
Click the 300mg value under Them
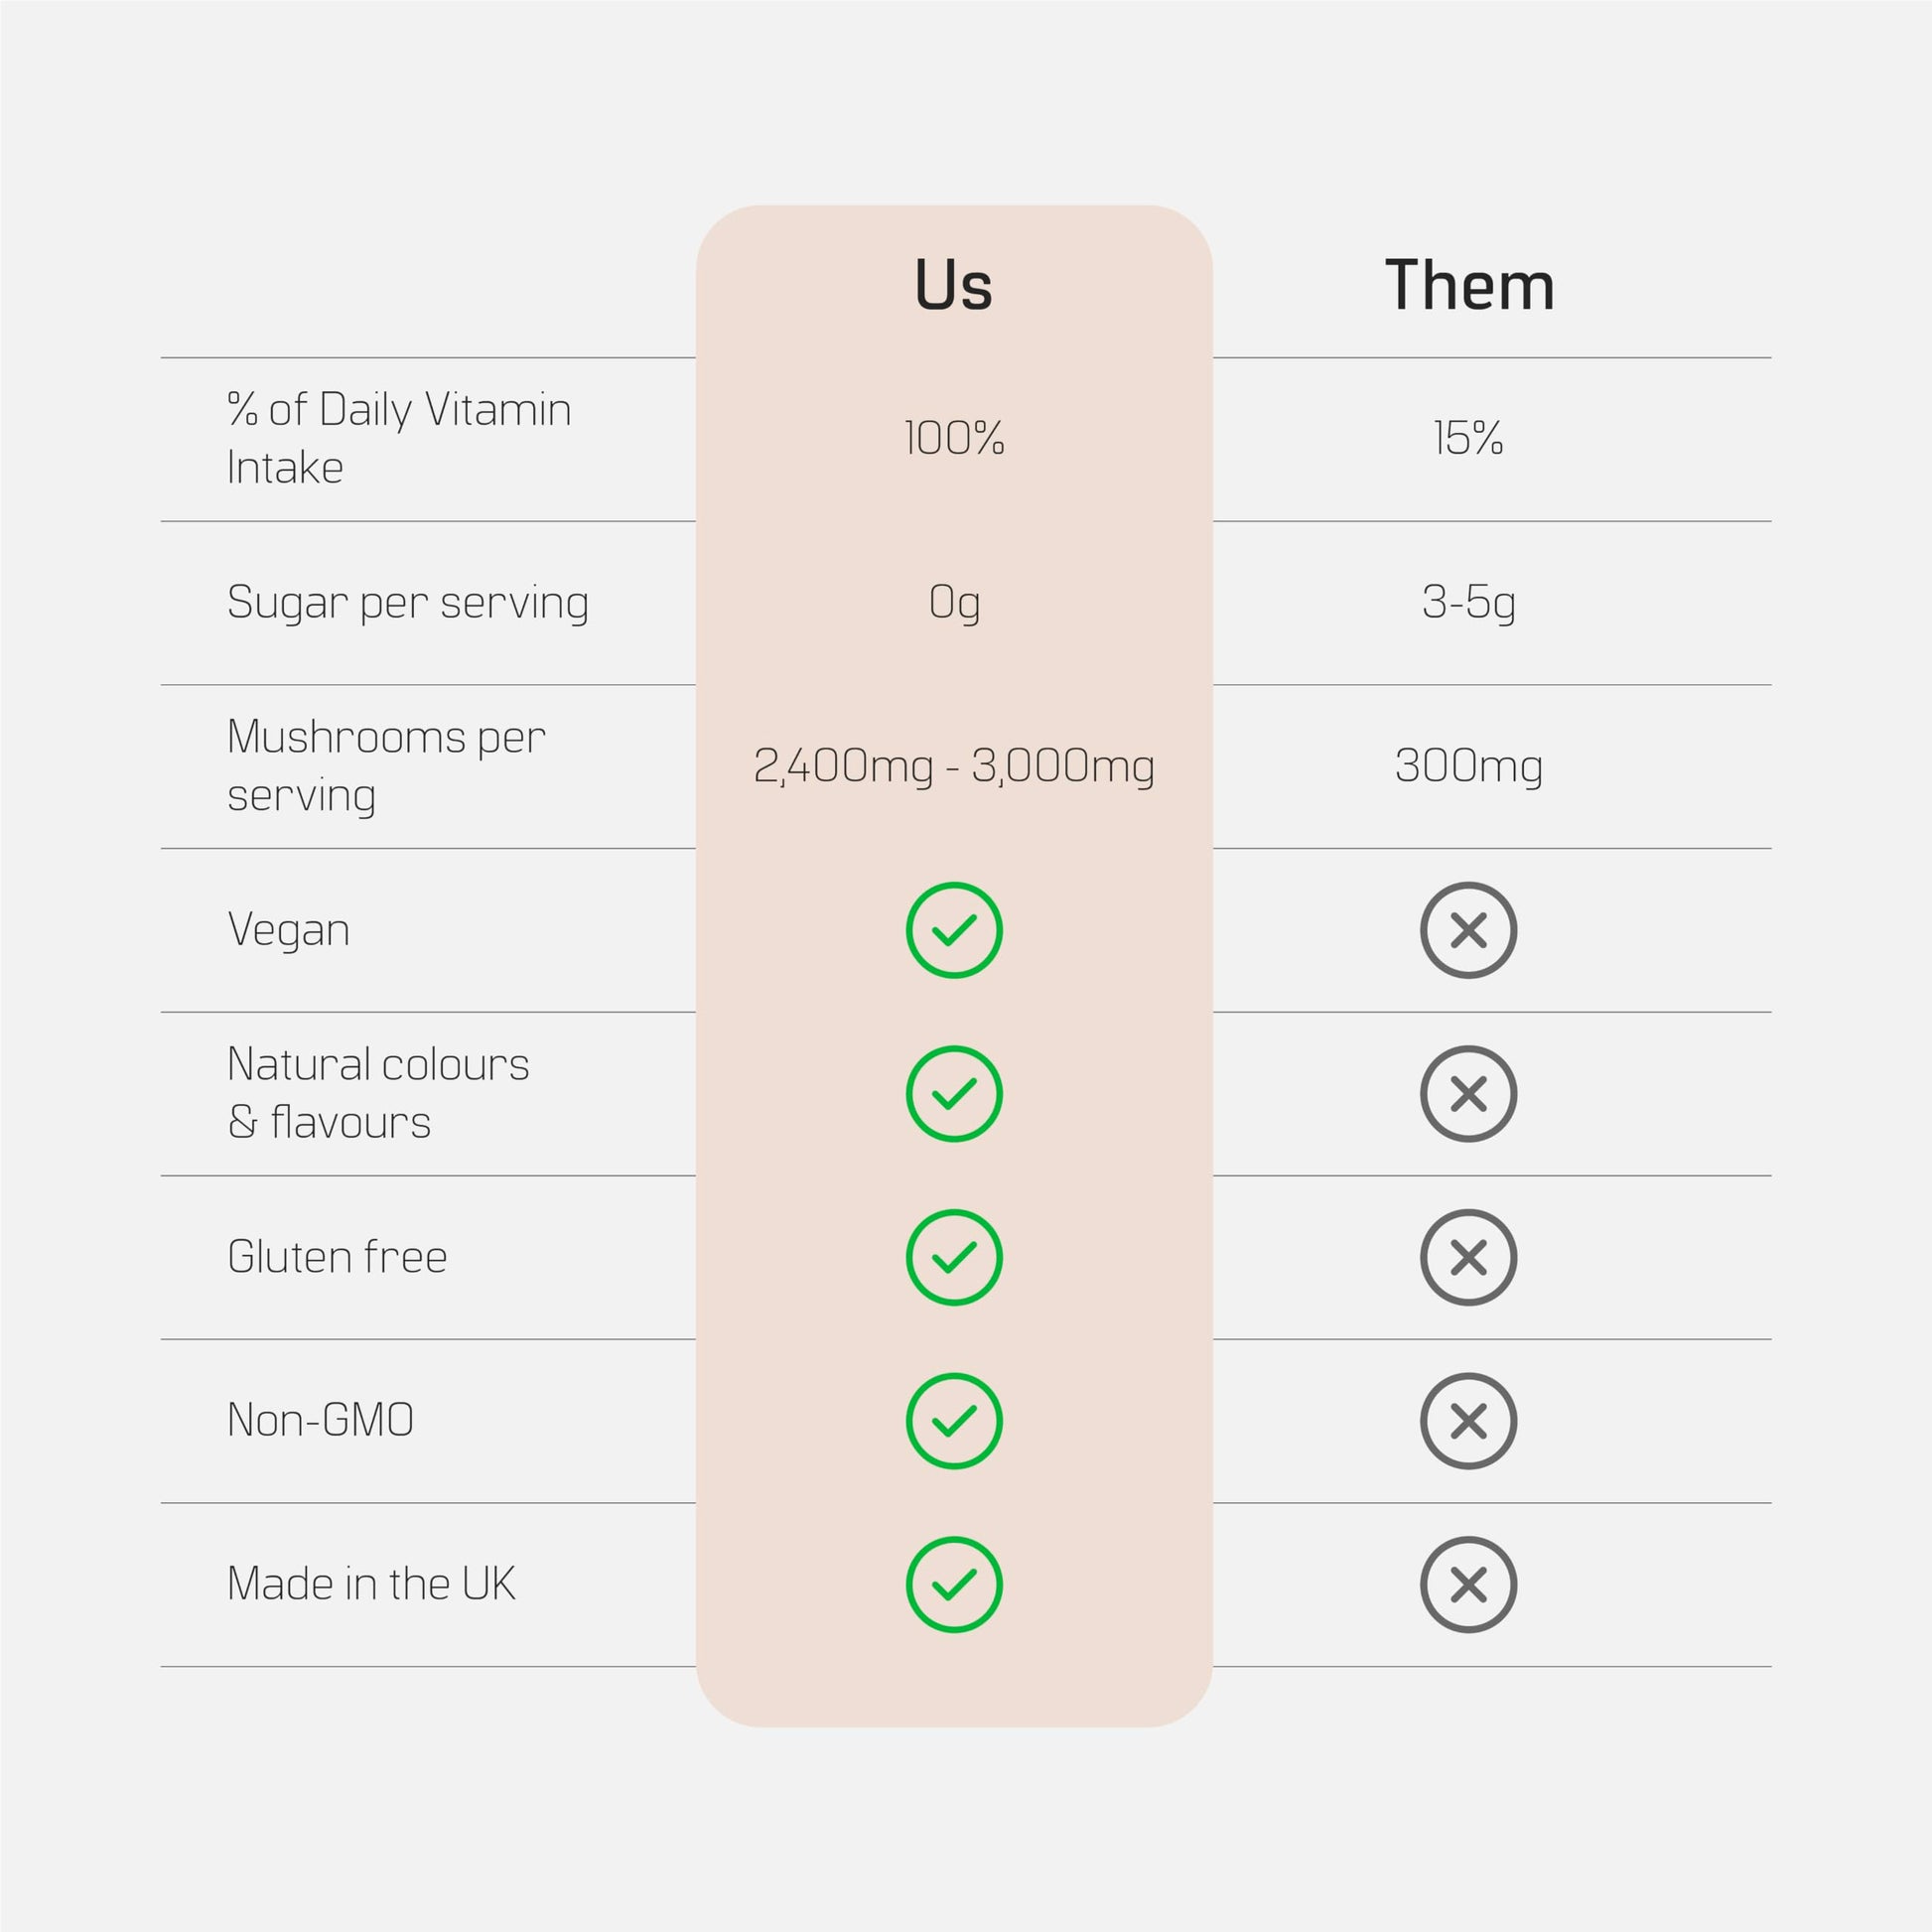(x=1468, y=767)
